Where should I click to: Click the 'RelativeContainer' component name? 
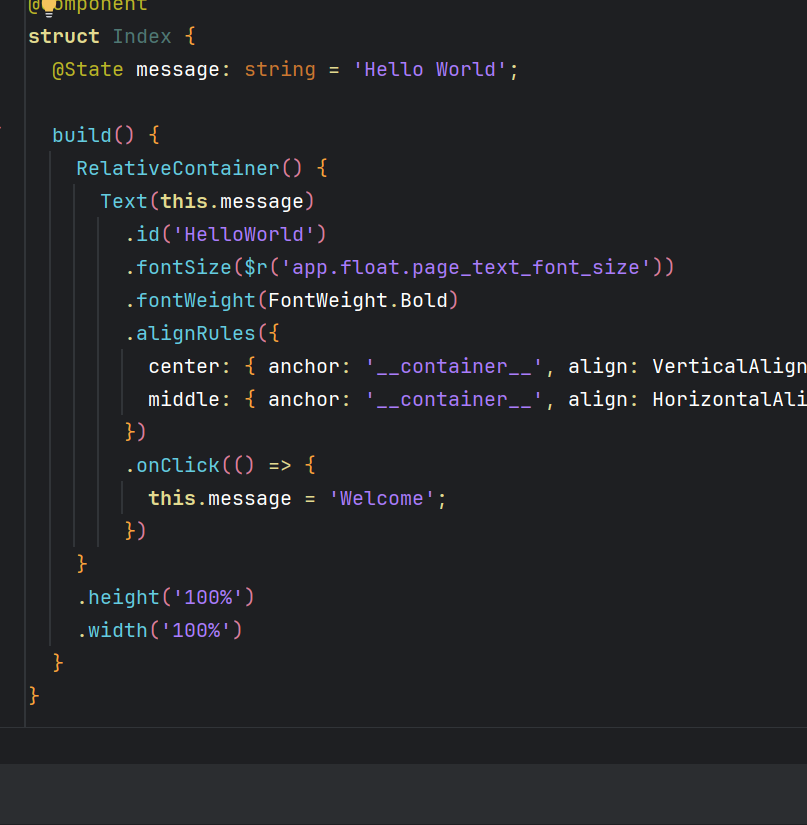pyautogui.click(x=178, y=169)
